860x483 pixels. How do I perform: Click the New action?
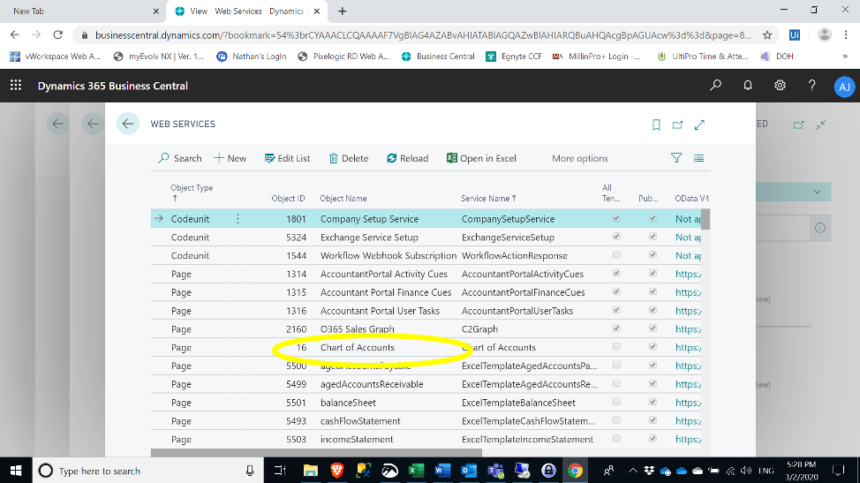tap(230, 158)
